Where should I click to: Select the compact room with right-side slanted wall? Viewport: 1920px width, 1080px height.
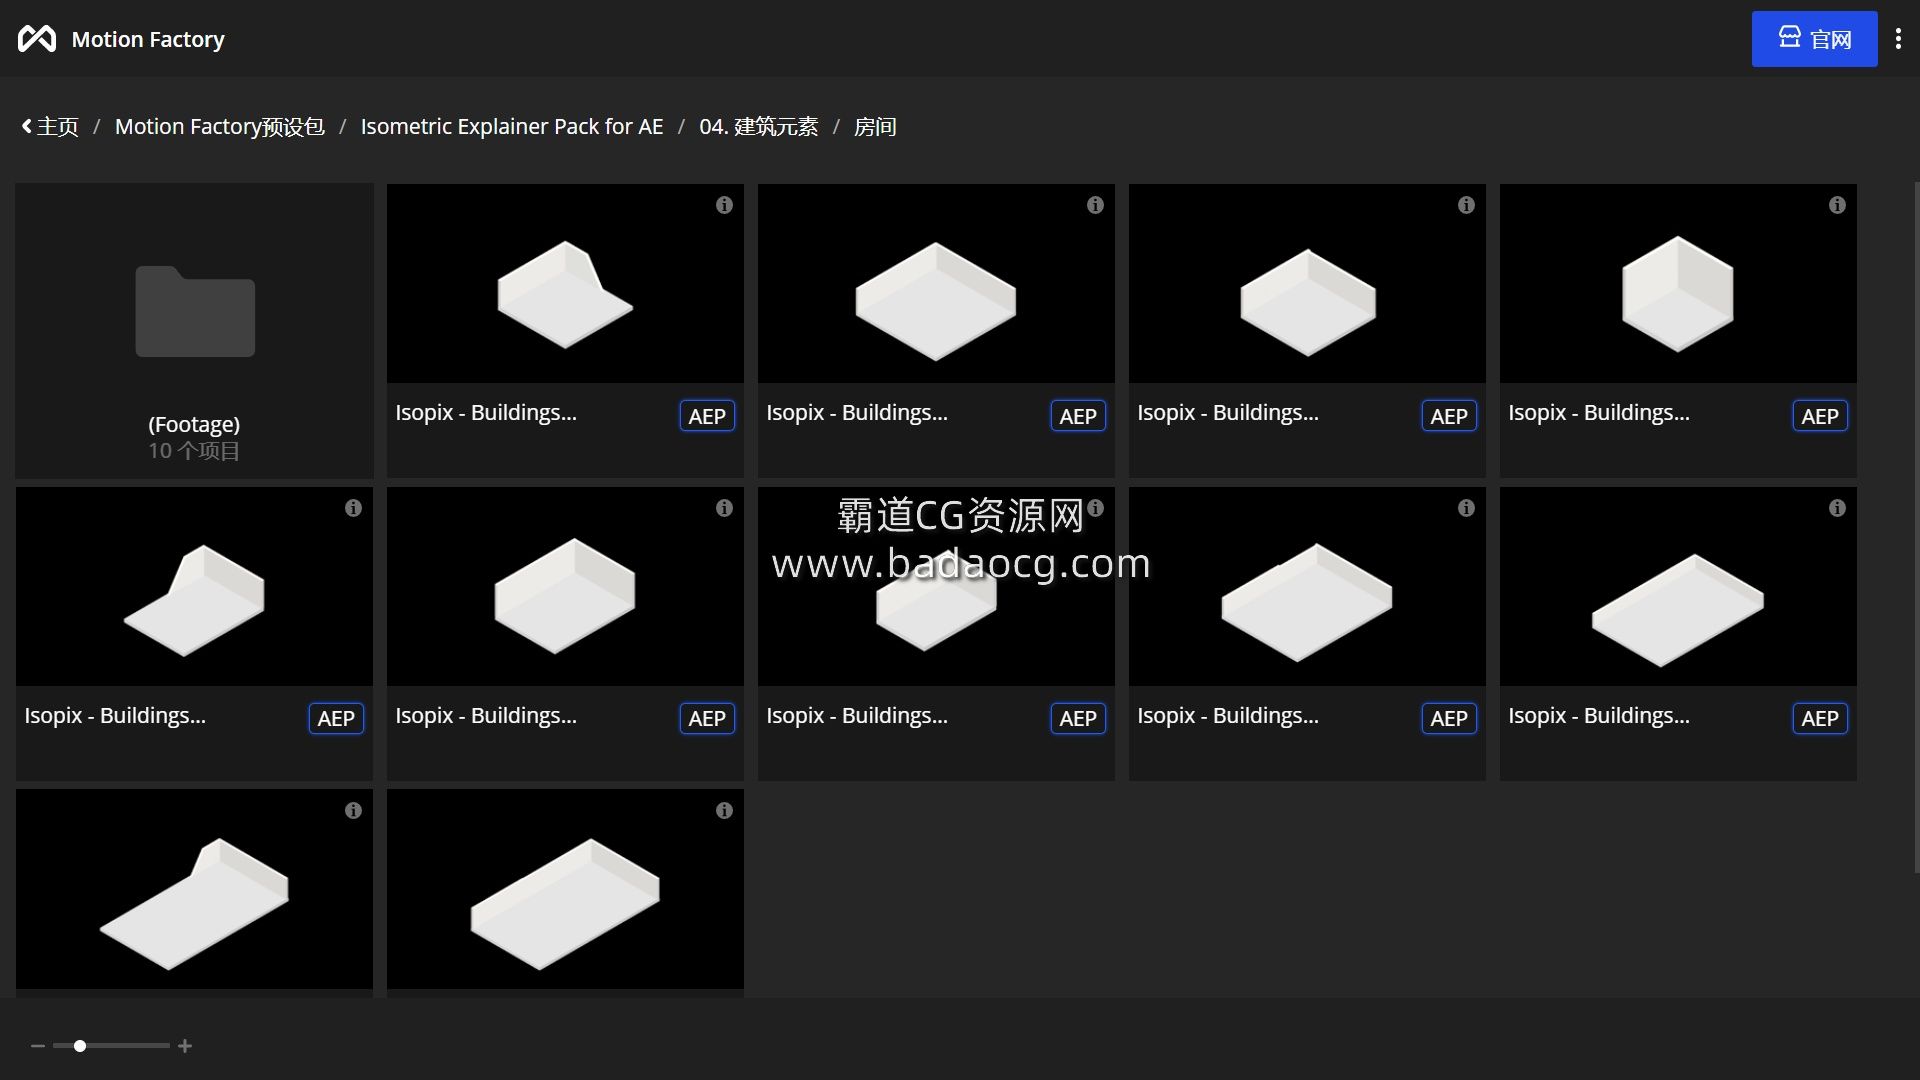(x=565, y=283)
